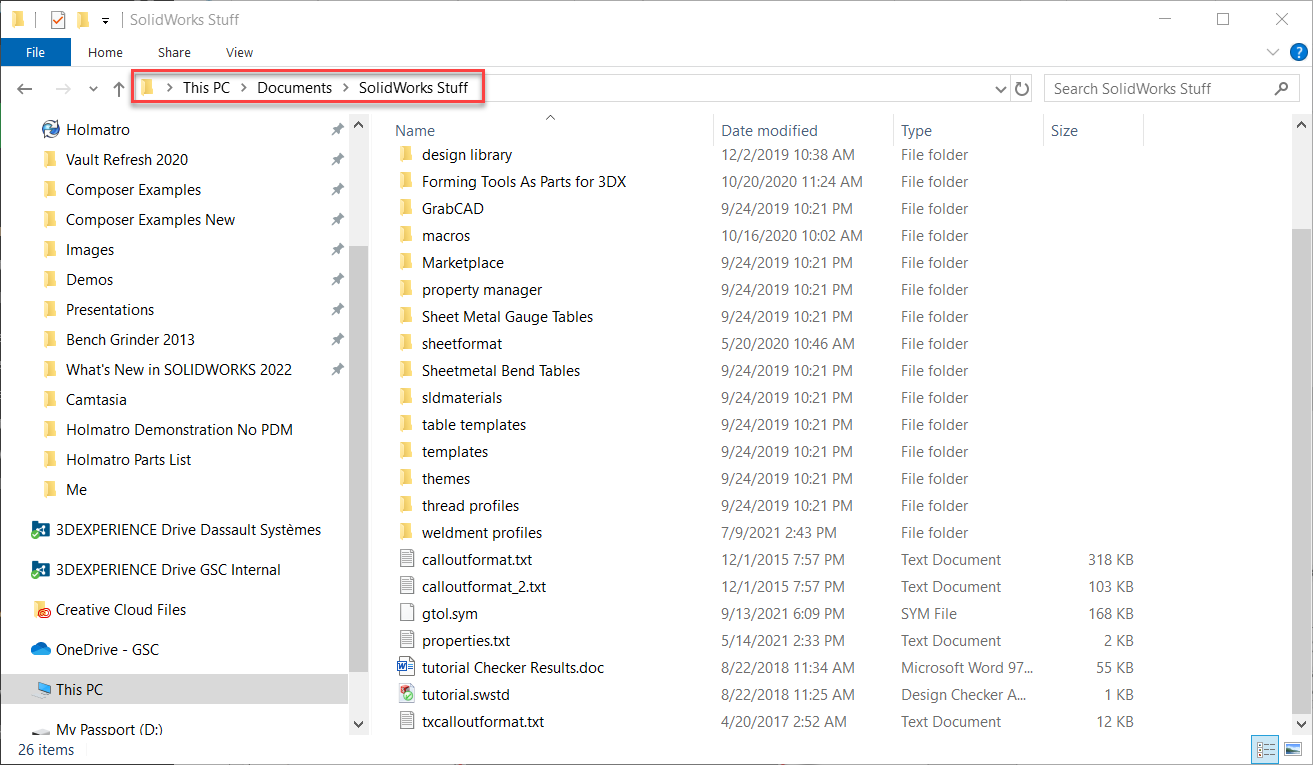Click Documents in the address breadcrumb

(x=294, y=88)
